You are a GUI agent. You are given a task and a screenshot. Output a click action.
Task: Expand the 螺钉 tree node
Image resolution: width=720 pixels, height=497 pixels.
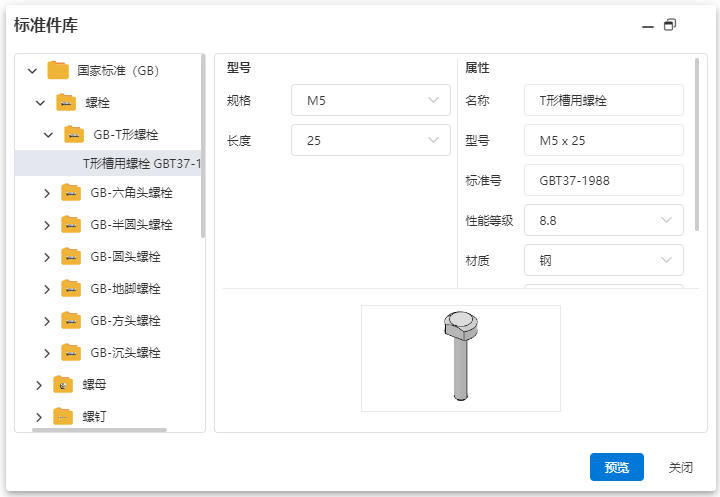[x=39, y=417]
